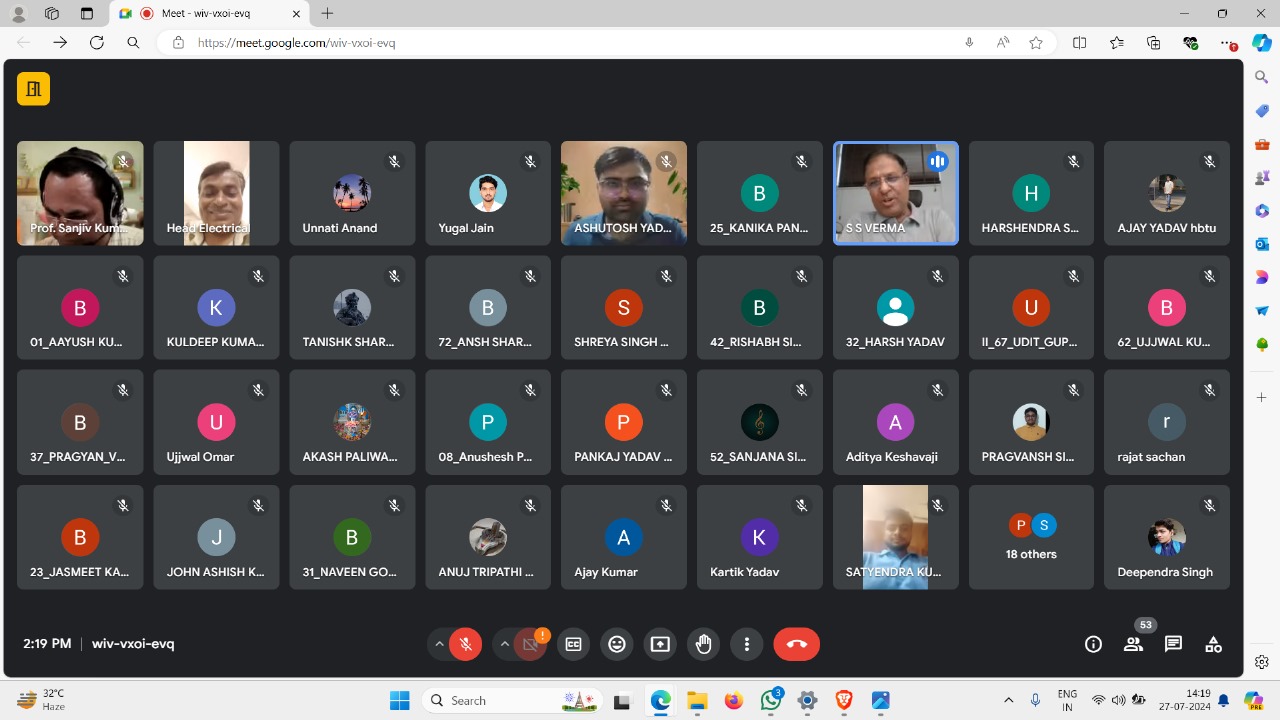Click the meet.google.com address bar

coord(560,43)
